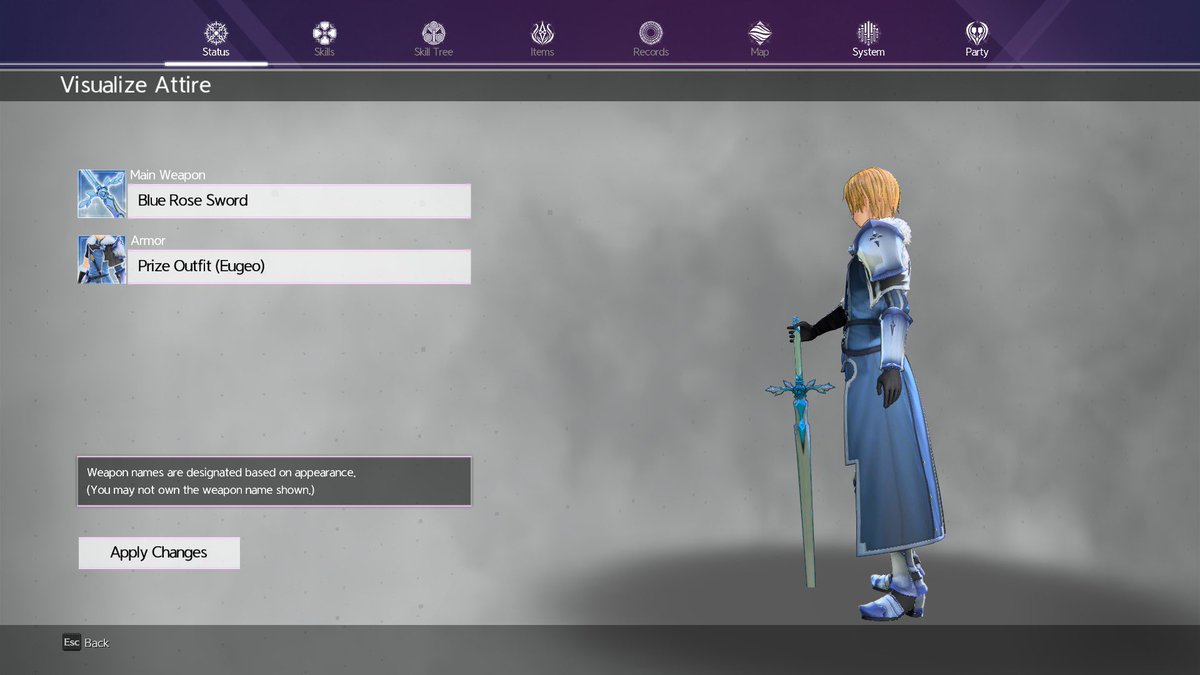1200x675 pixels.
Task: Switch to the System tab label
Action: point(868,52)
